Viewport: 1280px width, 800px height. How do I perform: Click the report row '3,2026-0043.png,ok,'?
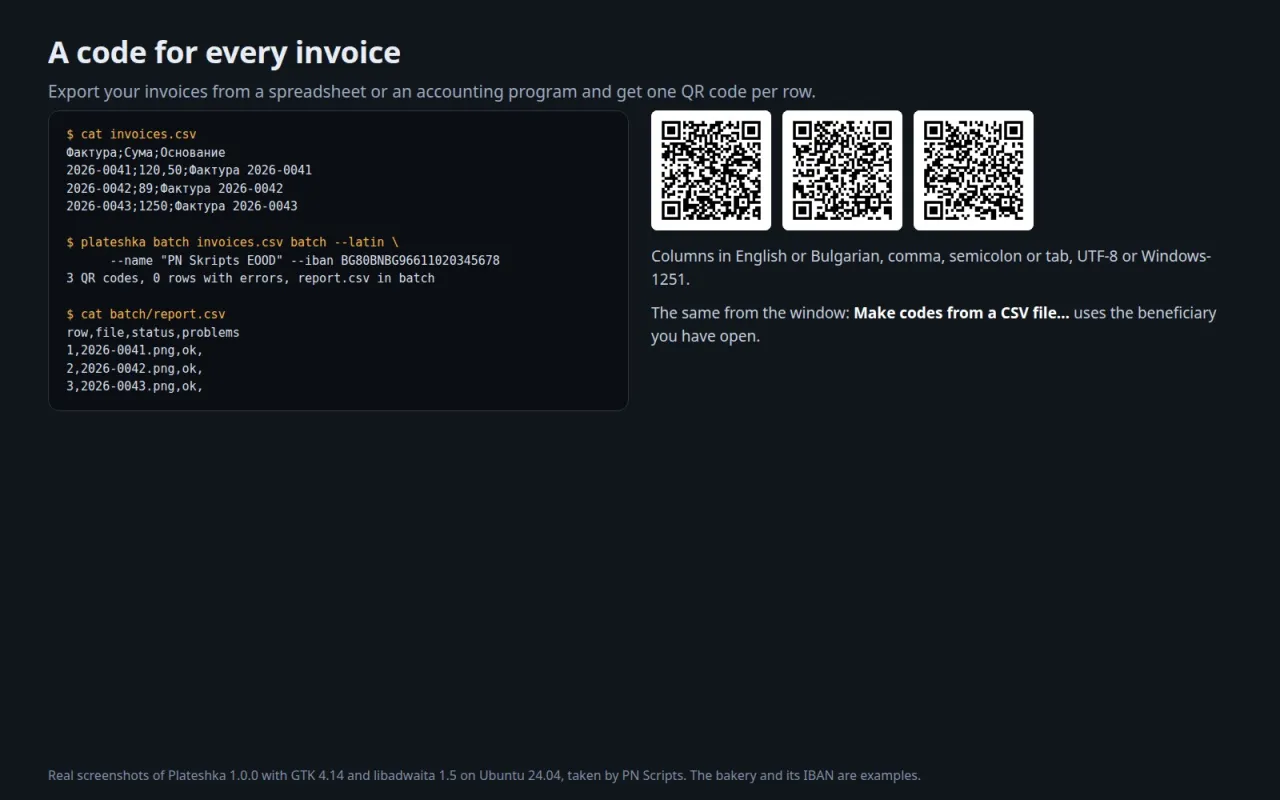[x=135, y=386]
